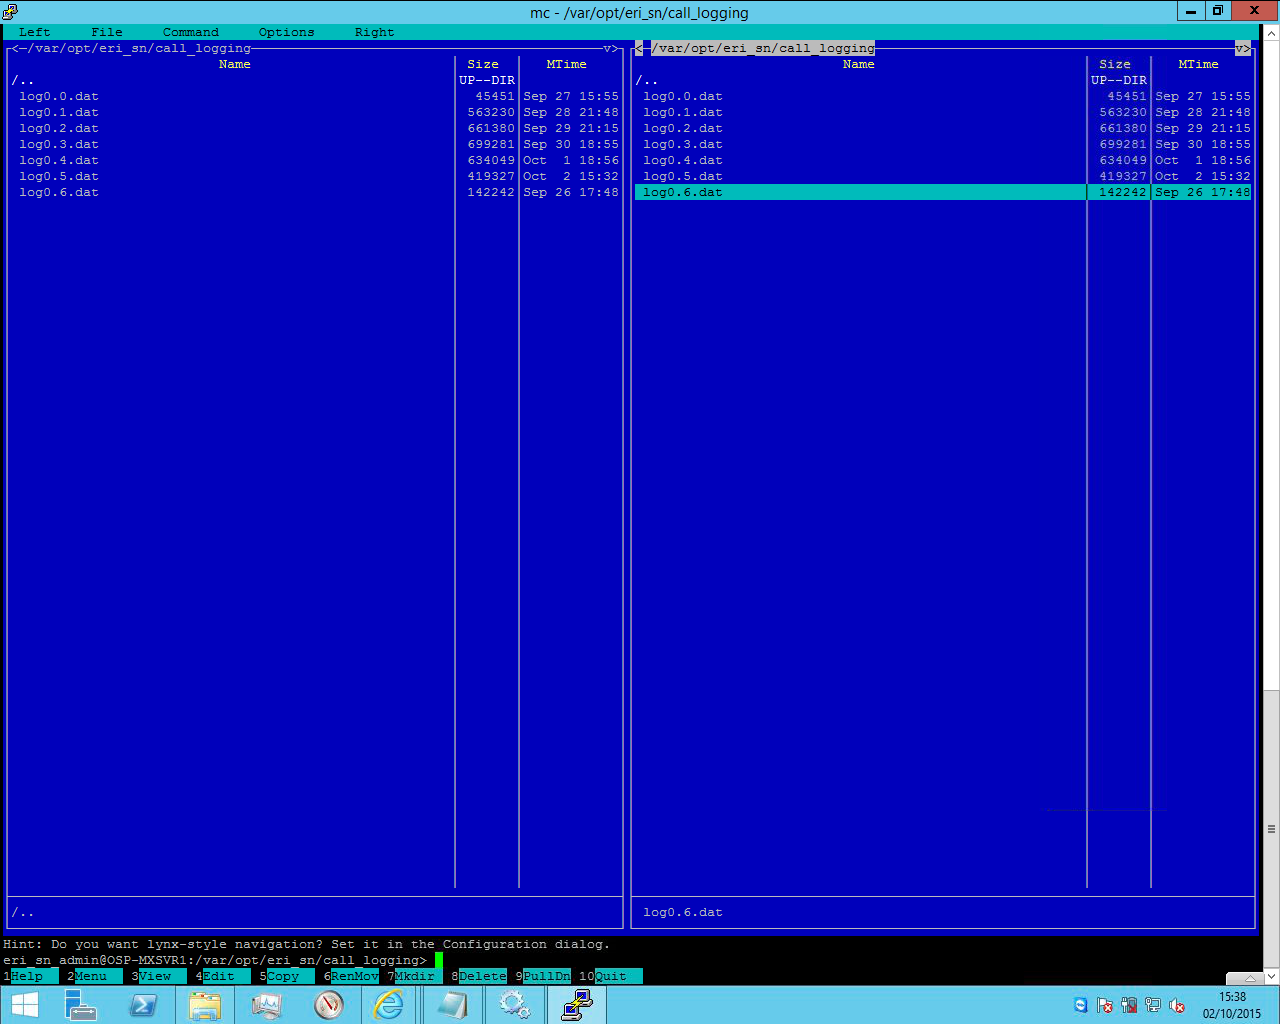Sort right panel by Name header
This screenshot has width=1280, height=1024.
[x=858, y=64]
